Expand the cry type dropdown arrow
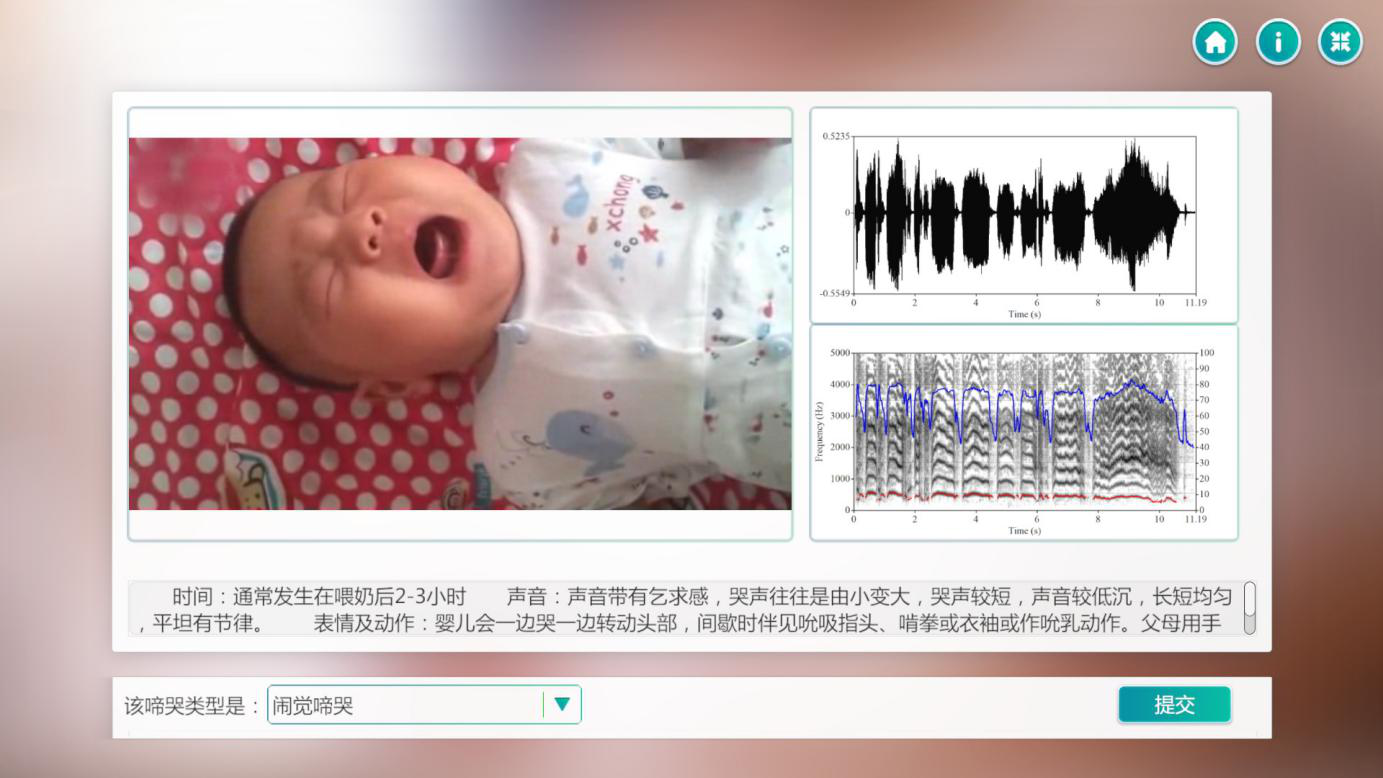This screenshot has height=778, width=1383. 561,705
